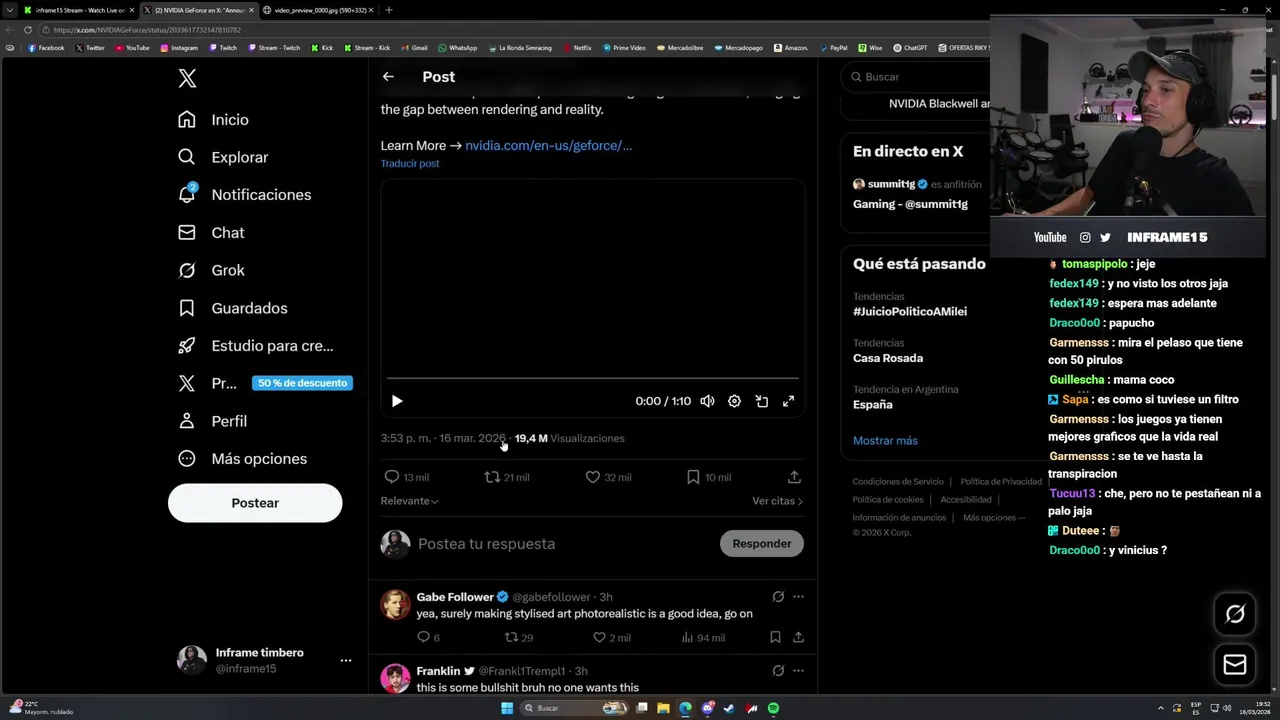Click Traducir post

click(x=410, y=164)
